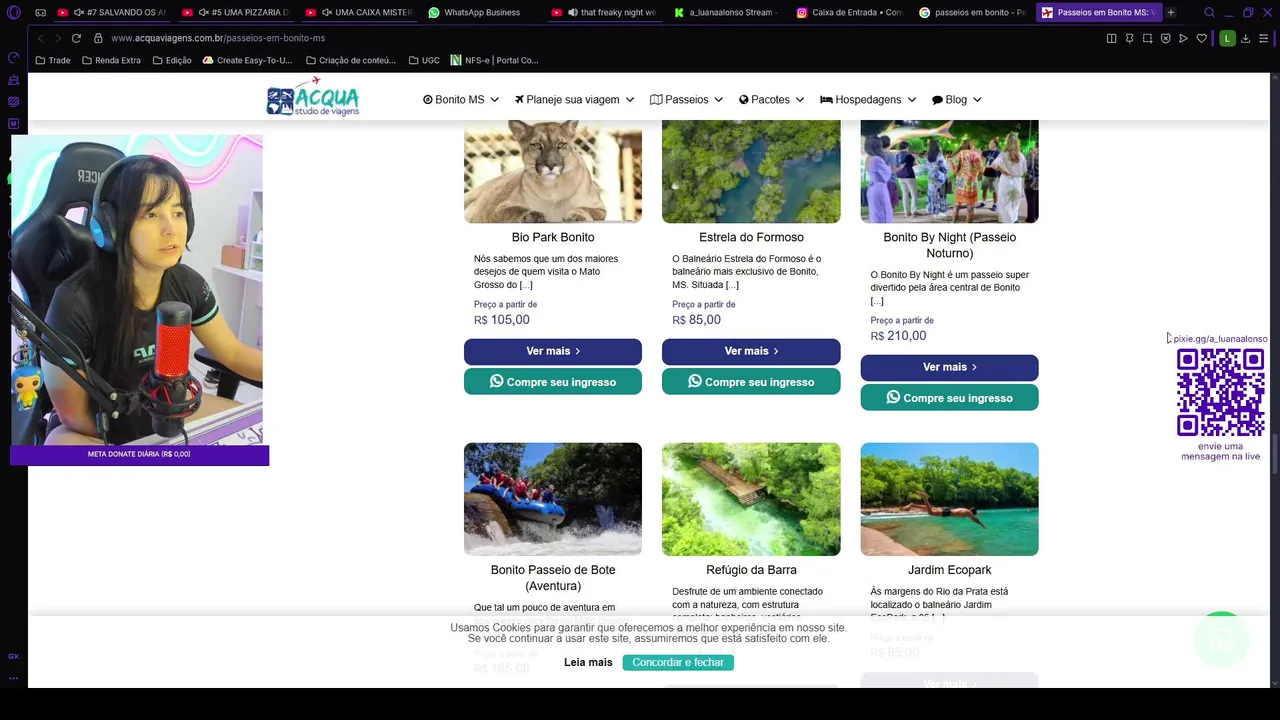This screenshot has width=1280, height=720.
Task: Click Ver mais under Estrela do Formoso
Action: pos(751,351)
